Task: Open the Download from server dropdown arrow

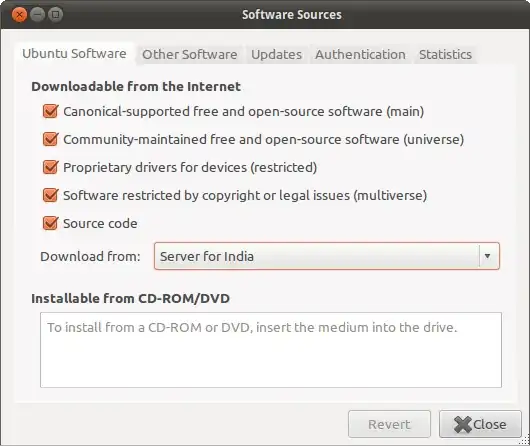Action: [488, 256]
